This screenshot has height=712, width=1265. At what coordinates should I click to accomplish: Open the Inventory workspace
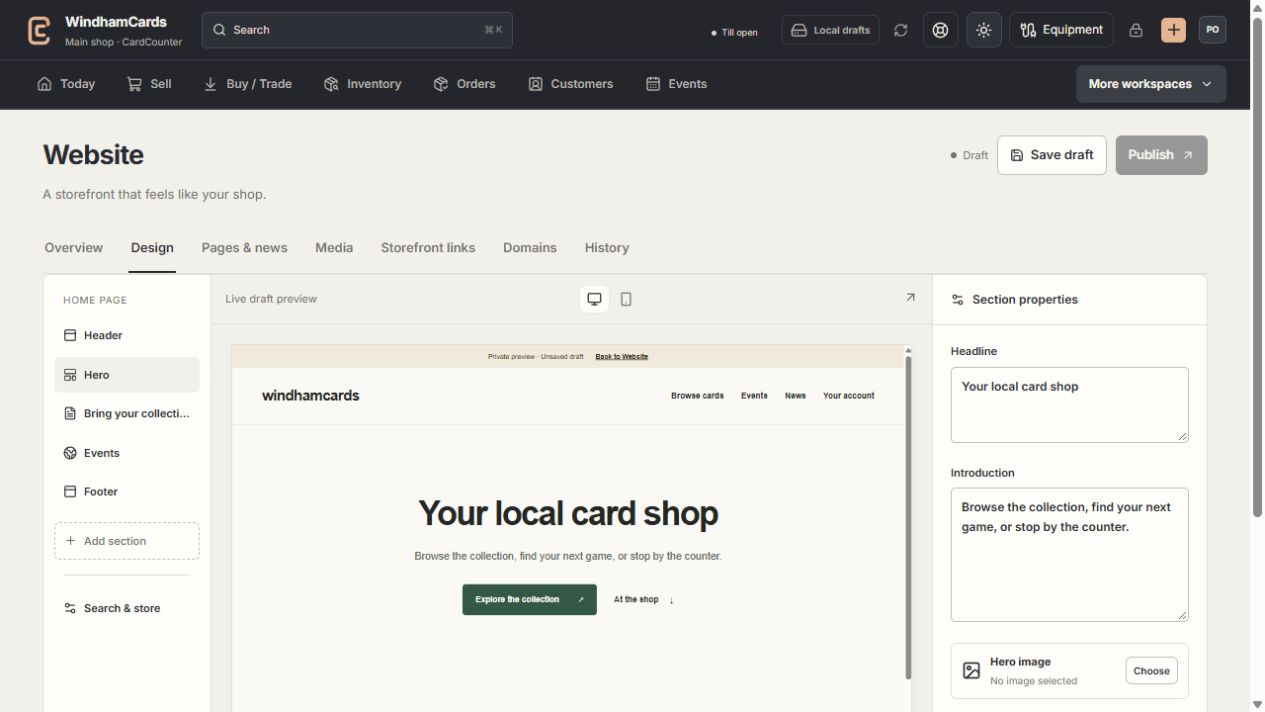(363, 84)
